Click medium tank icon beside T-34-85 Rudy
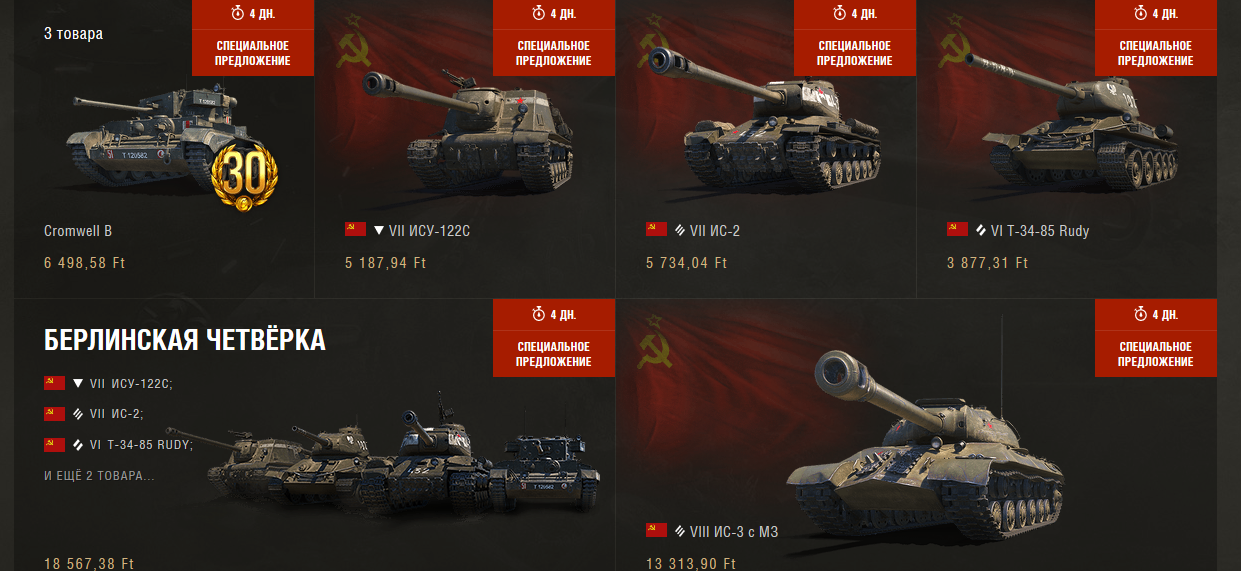The width and height of the screenshot is (1241, 571). point(981,231)
